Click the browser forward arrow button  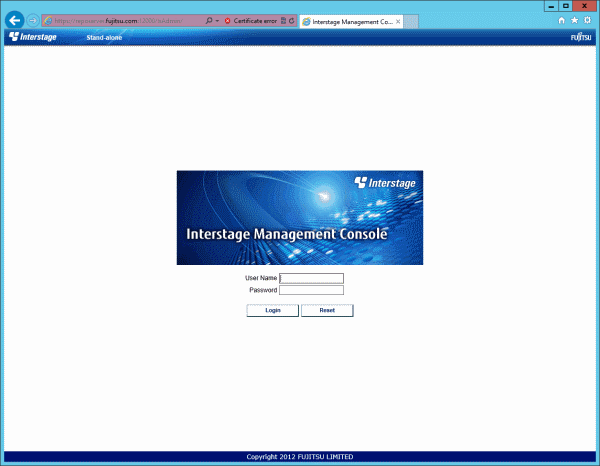click(x=33, y=20)
